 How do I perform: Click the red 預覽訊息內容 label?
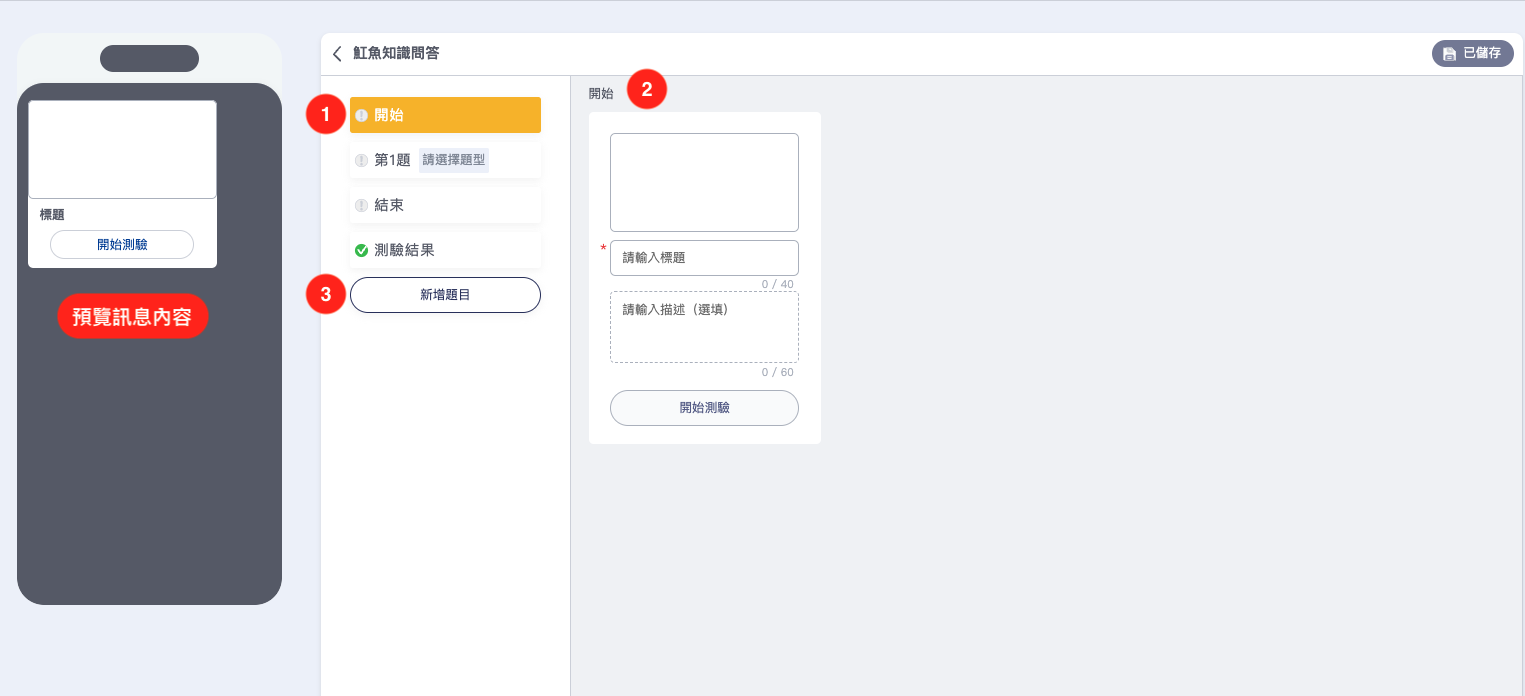[133, 316]
